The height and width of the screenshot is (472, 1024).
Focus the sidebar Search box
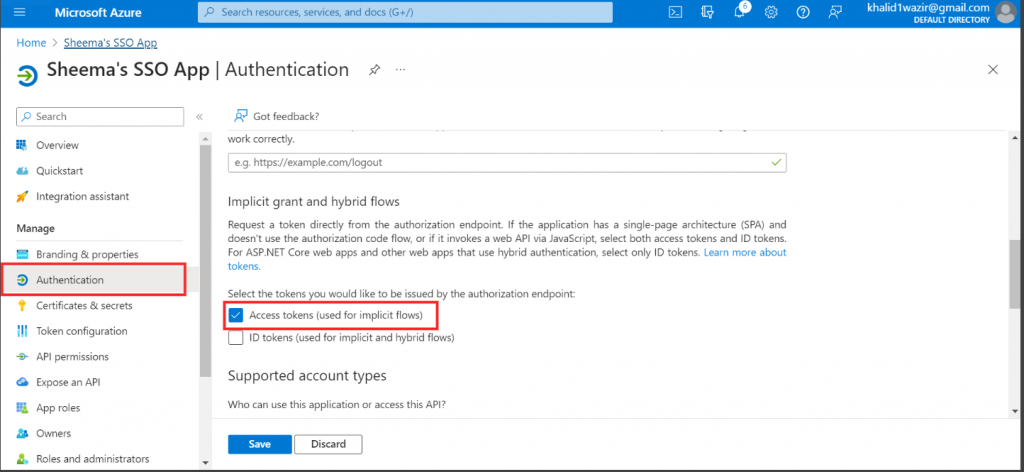100,116
